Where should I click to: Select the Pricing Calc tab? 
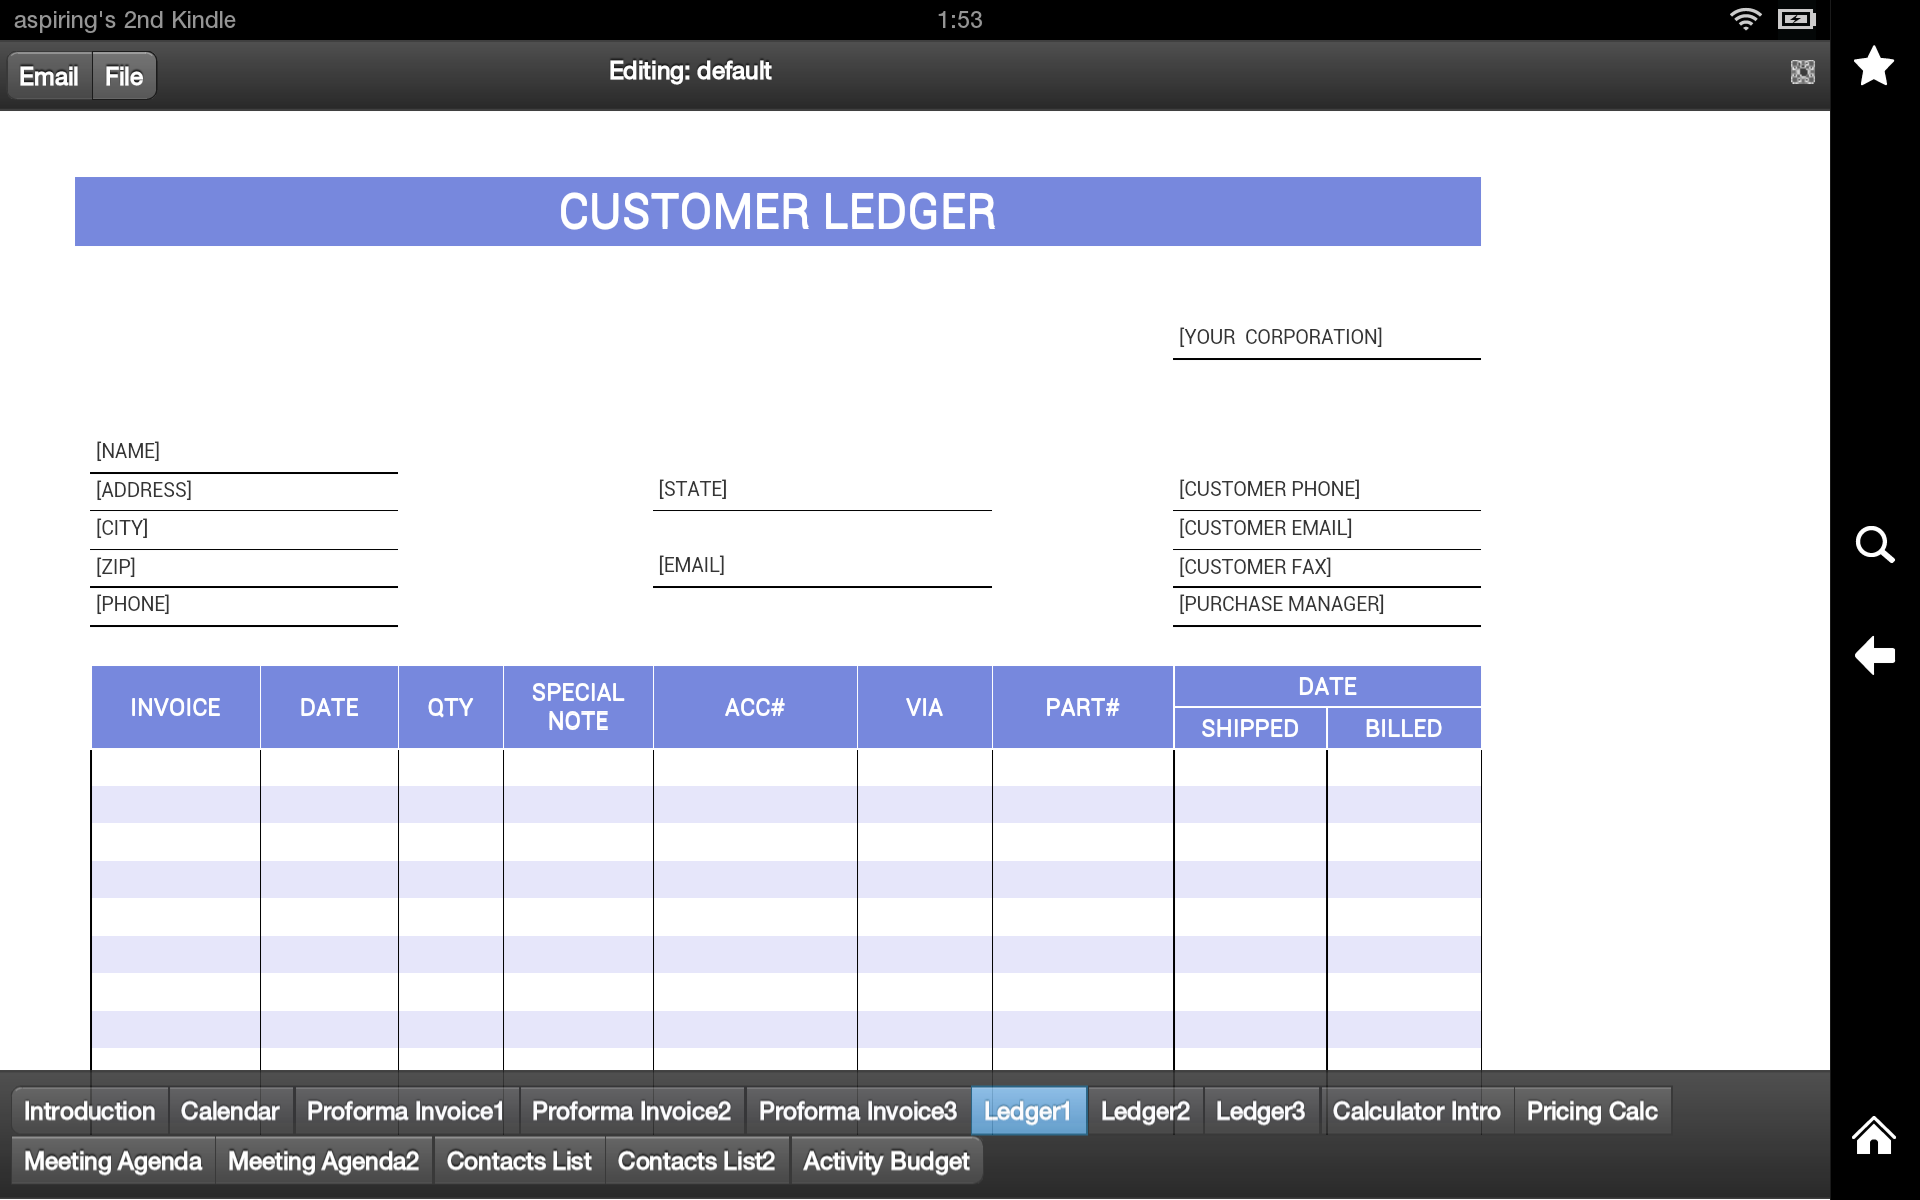point(1592,1110)
